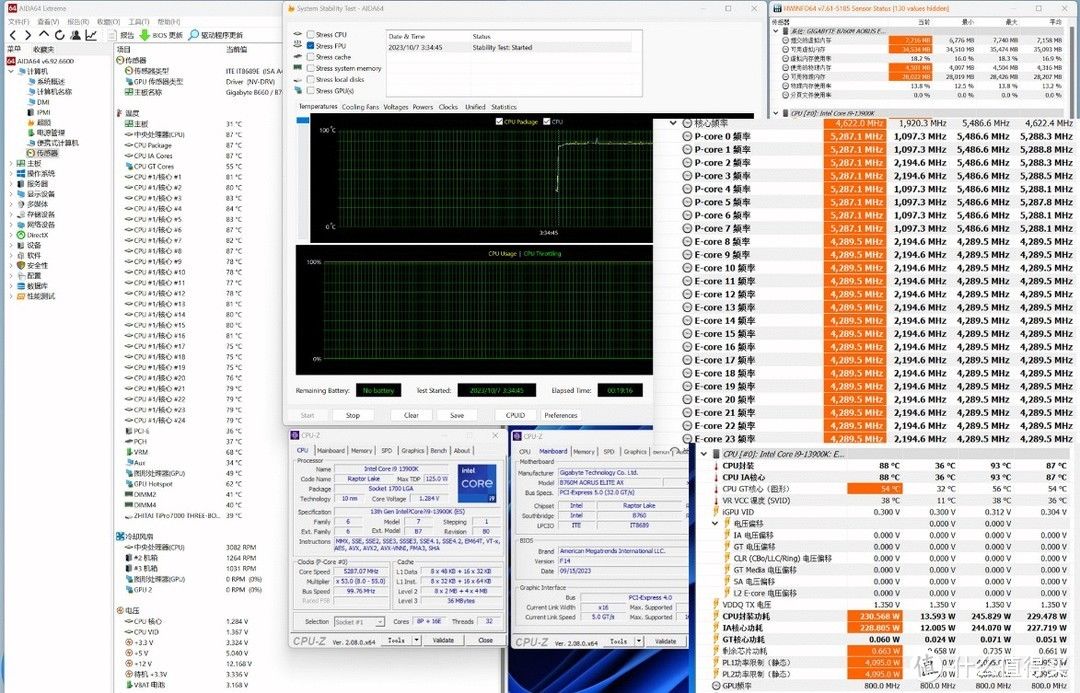Expand the 性能测试 tree node

coord(11,296)
